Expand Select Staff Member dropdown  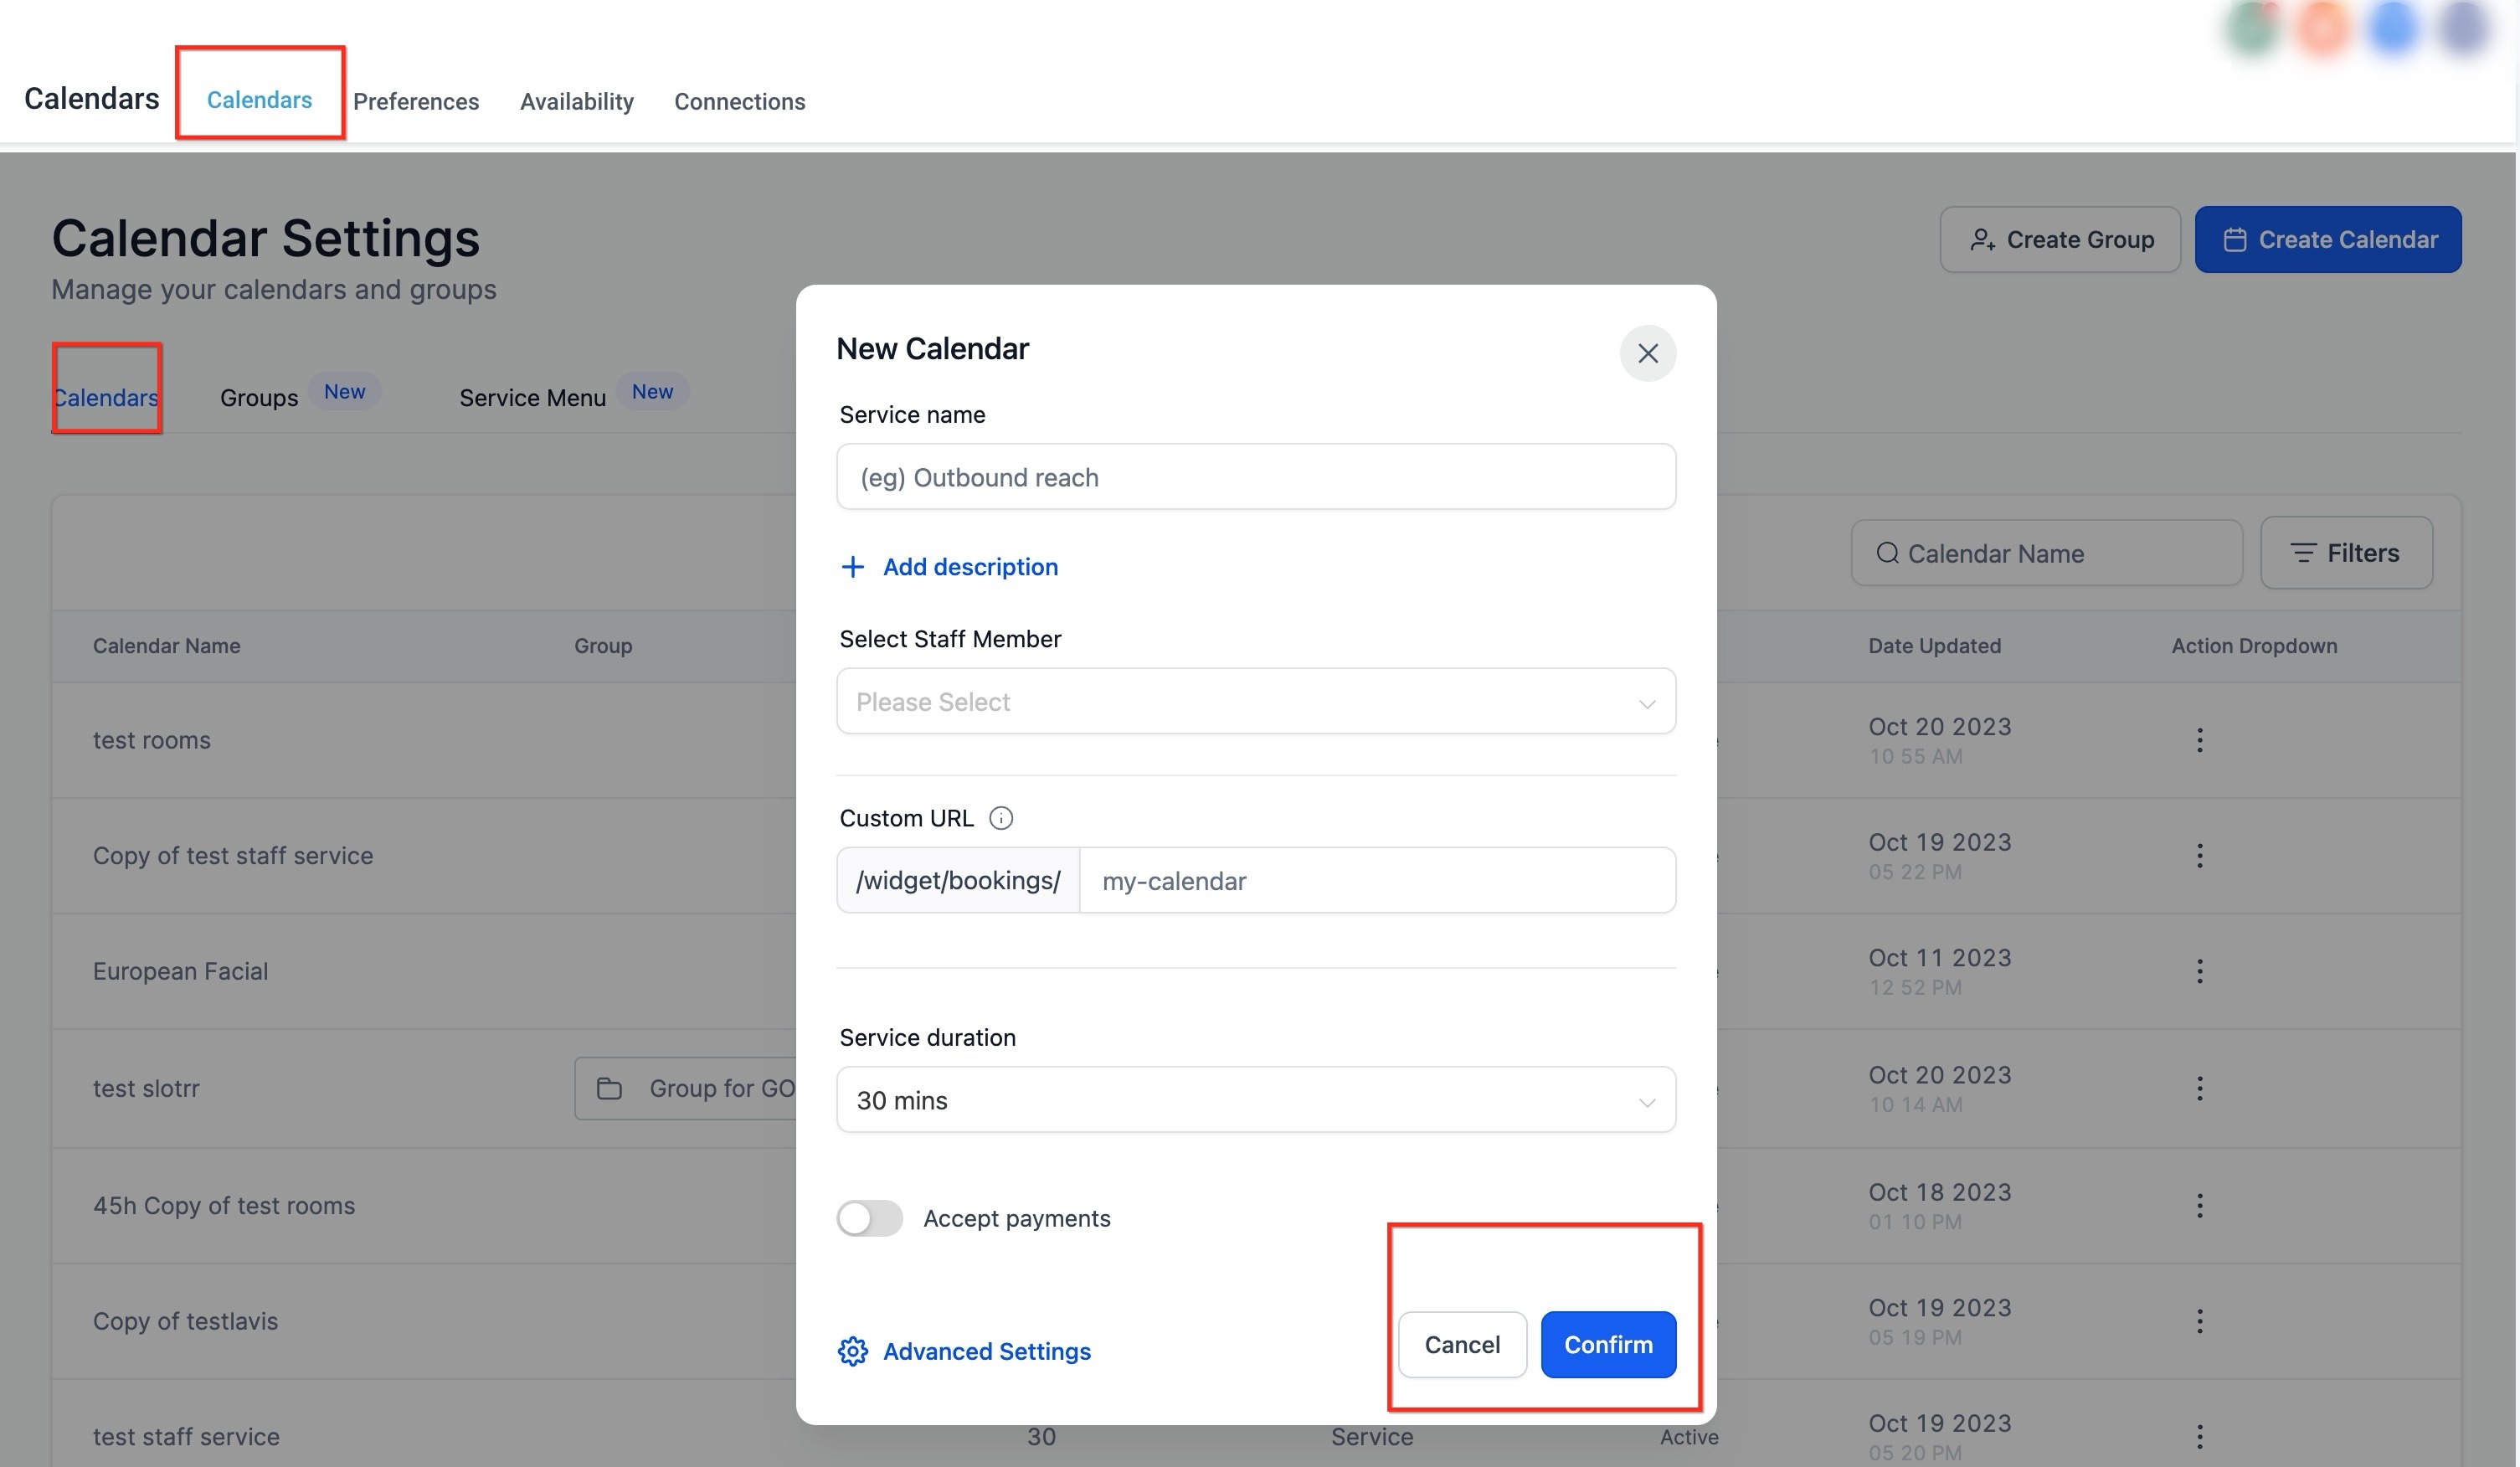pyautogui.click(x=1255, y=702)
